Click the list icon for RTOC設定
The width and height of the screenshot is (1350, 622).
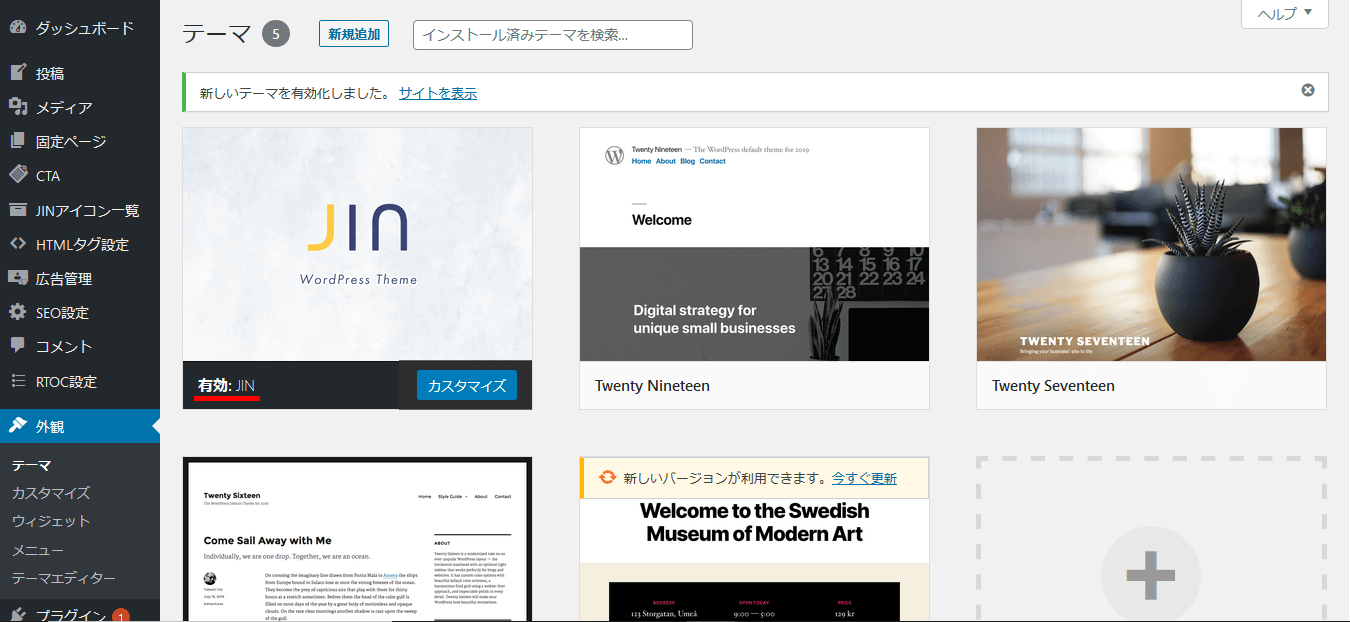tap(18, 381)
